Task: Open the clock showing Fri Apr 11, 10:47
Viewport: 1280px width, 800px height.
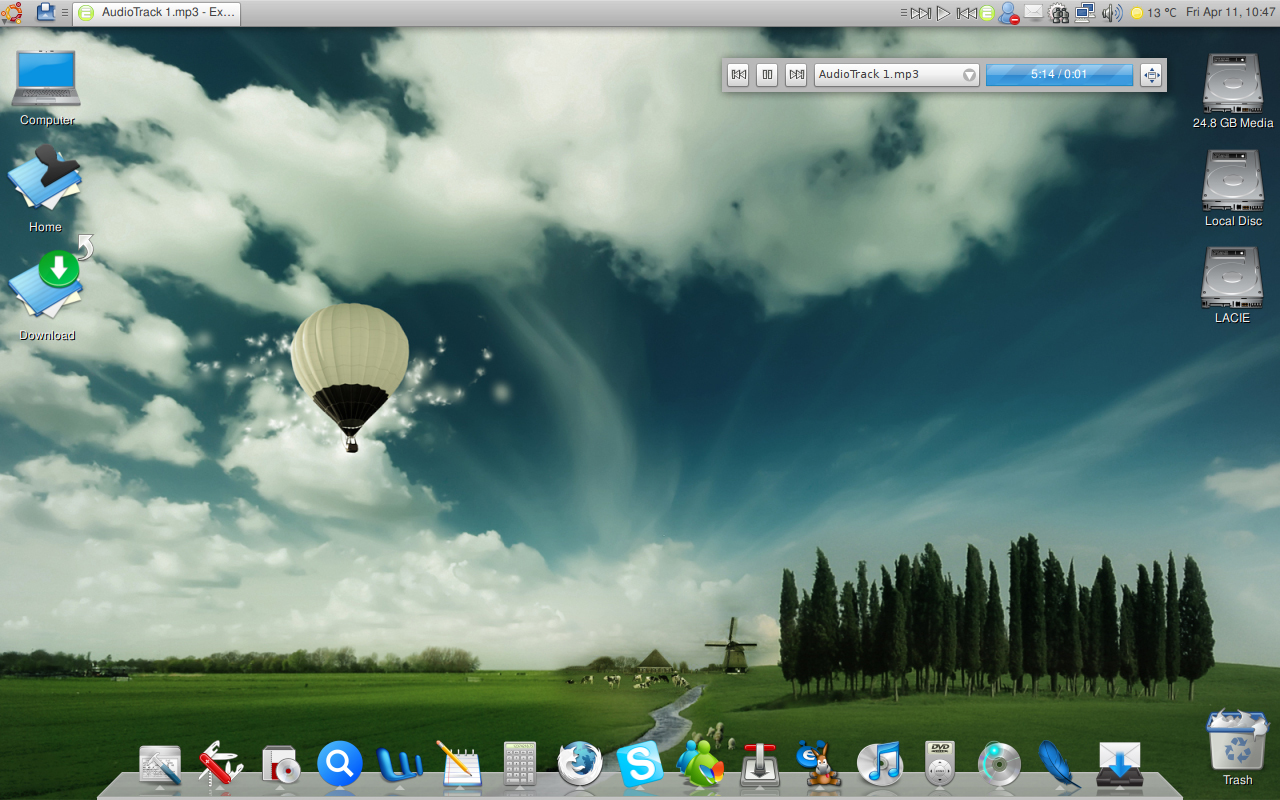Action: 1229,13
